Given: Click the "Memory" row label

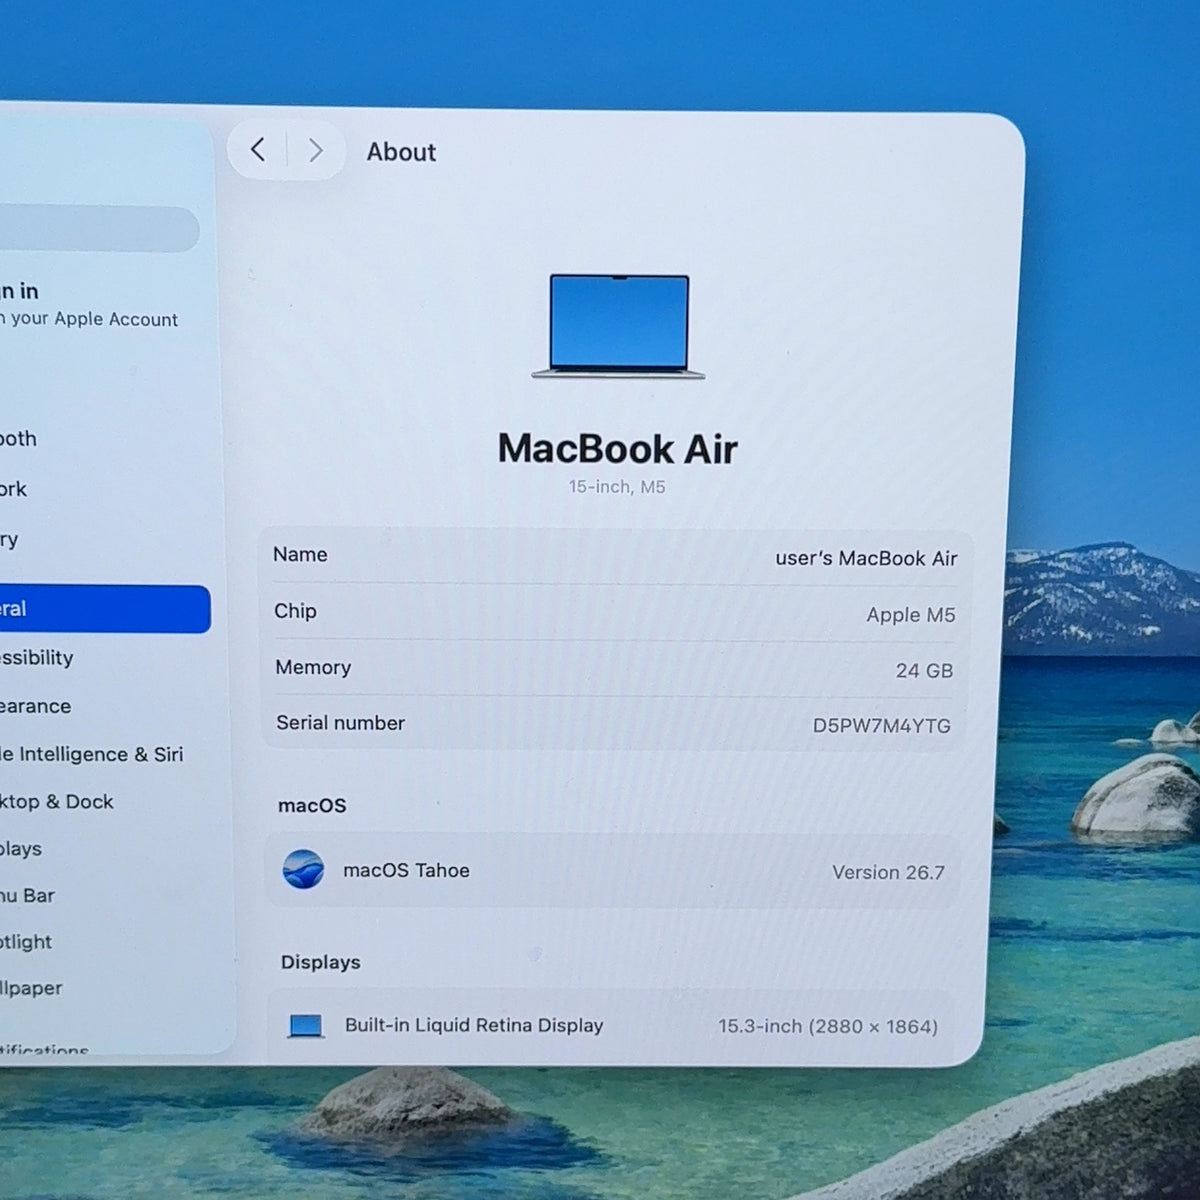Looking at the screenshot, I should [x=313, y=667].
